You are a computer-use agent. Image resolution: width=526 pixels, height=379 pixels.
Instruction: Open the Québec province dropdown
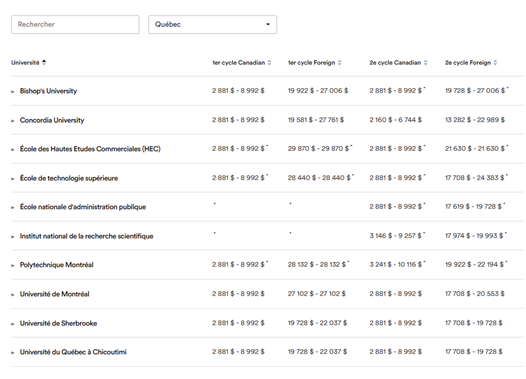click(x=213, y=24)
